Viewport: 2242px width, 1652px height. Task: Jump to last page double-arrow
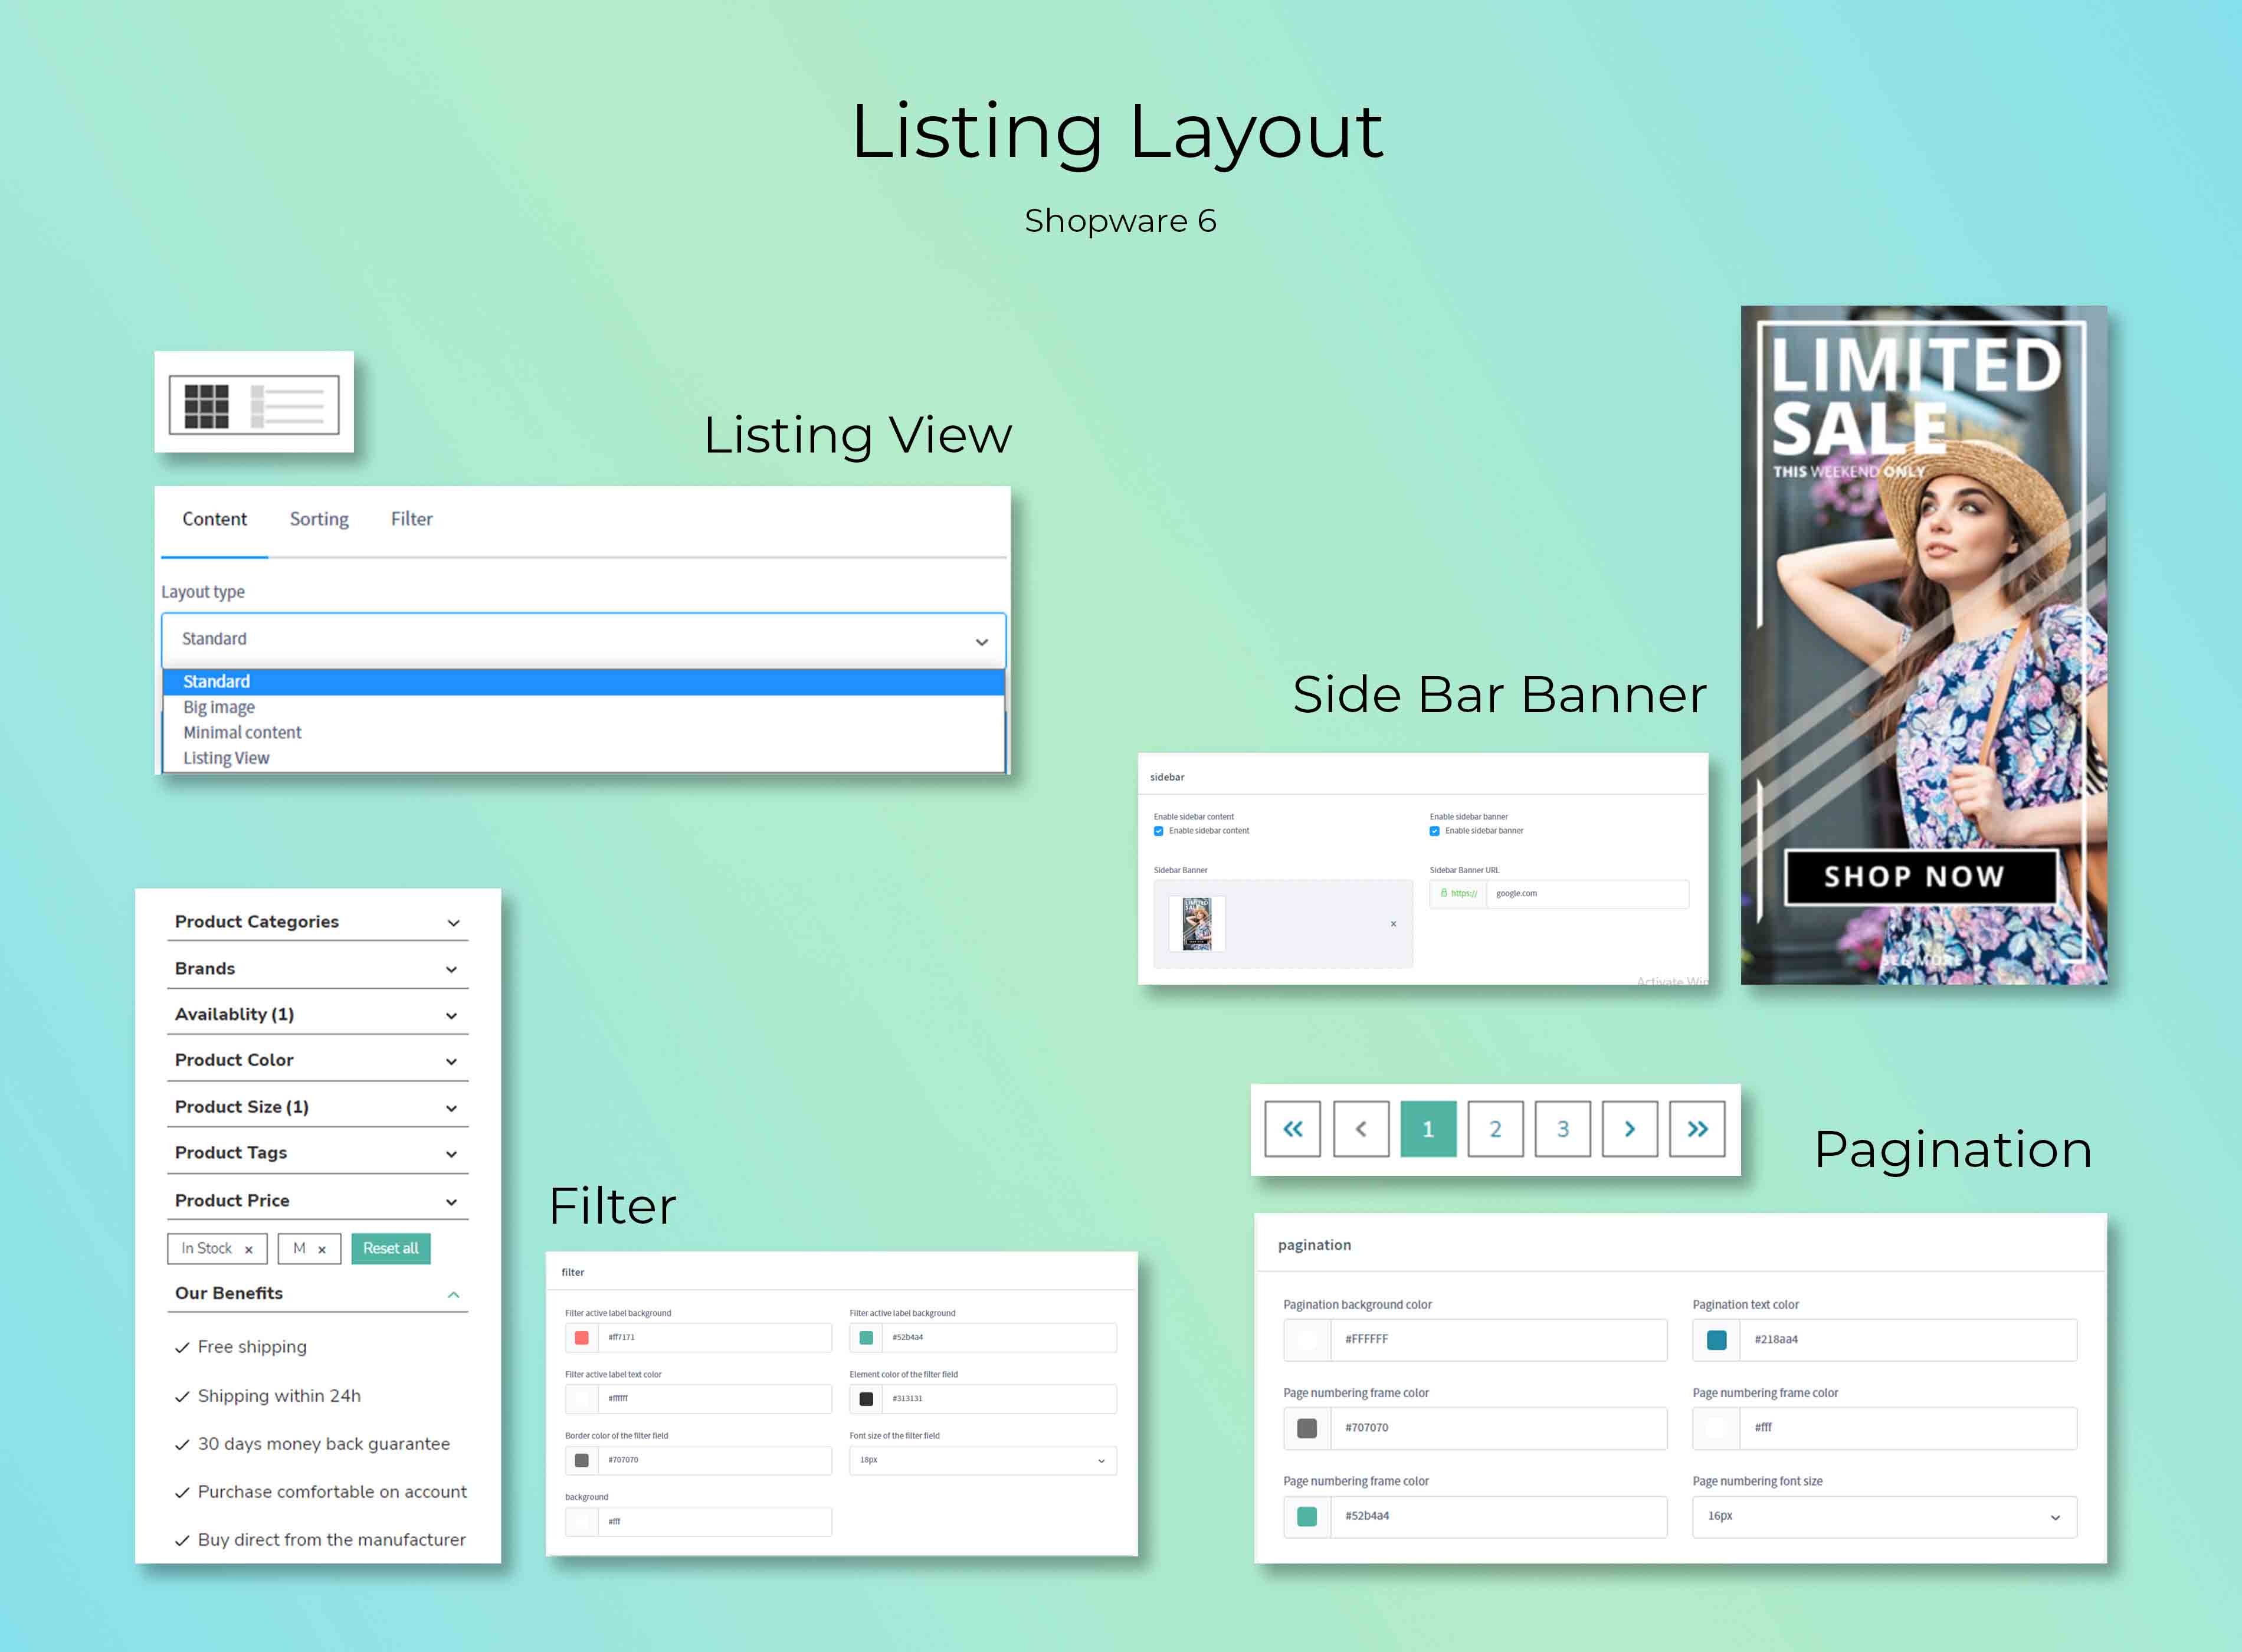click(1697, 1129)
